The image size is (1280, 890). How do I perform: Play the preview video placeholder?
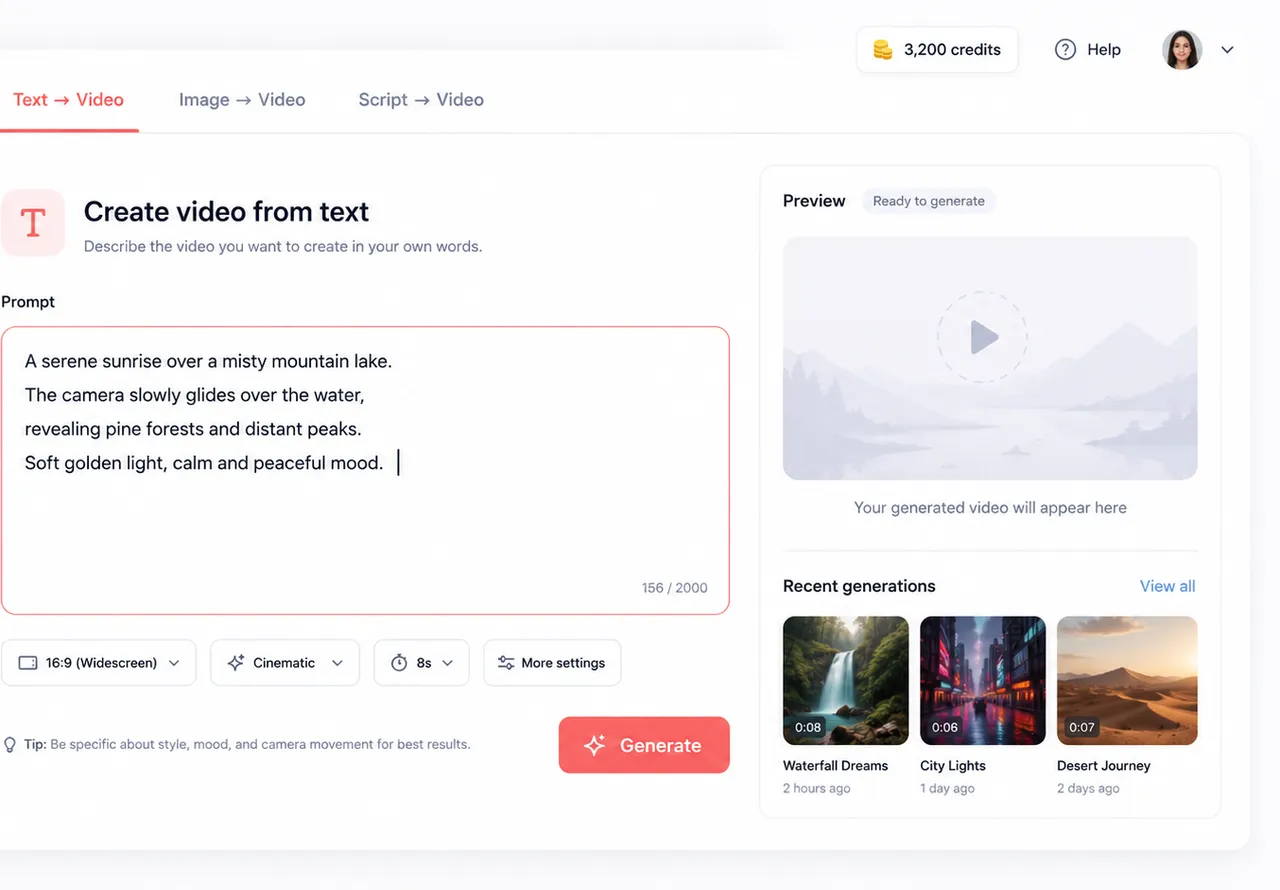point(983,337)
